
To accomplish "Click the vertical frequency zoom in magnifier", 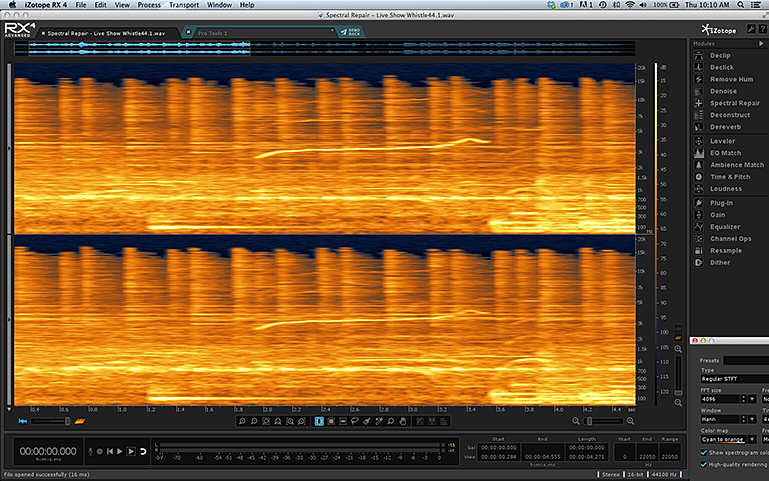I will [x=678, y=349].
